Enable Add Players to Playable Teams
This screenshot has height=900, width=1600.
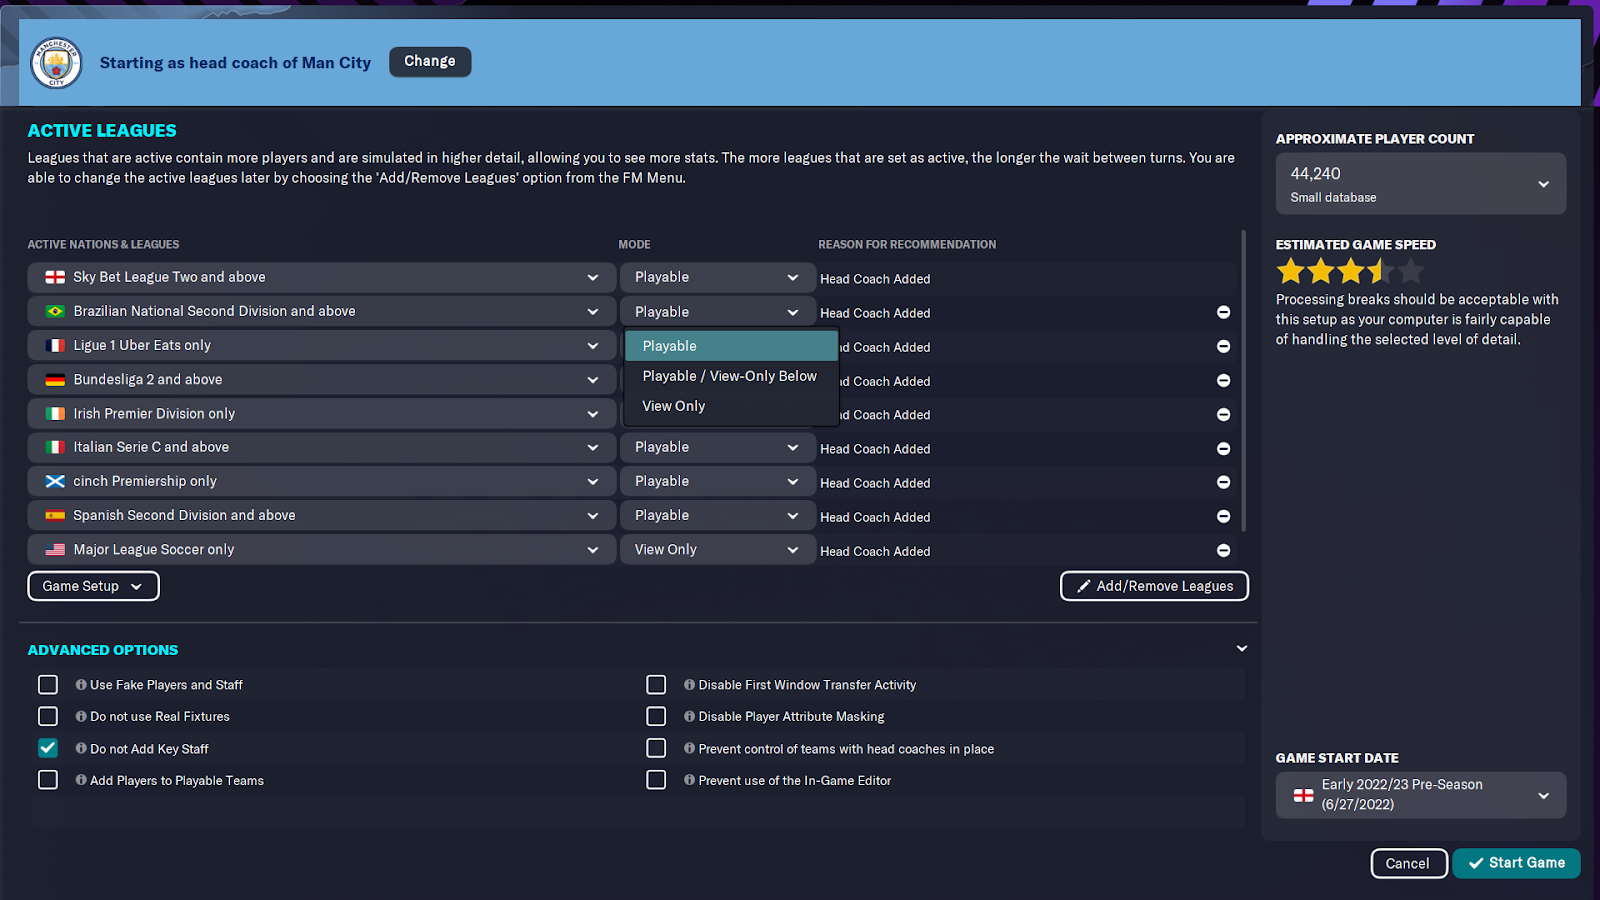click(x=48, y=780)
